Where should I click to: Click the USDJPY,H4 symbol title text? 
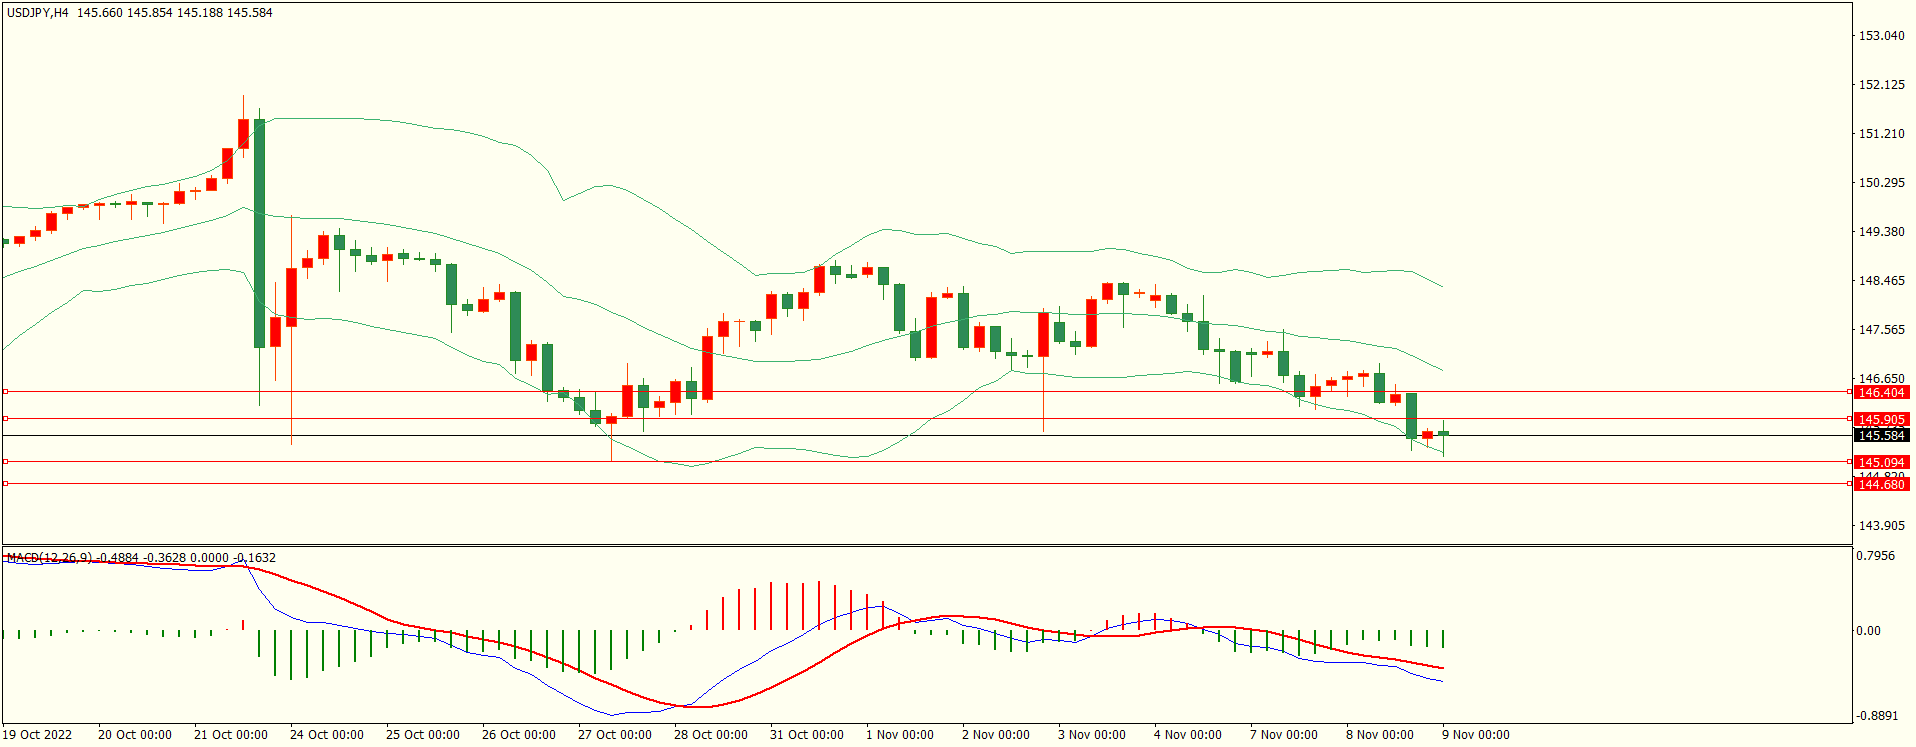[38, 13]
